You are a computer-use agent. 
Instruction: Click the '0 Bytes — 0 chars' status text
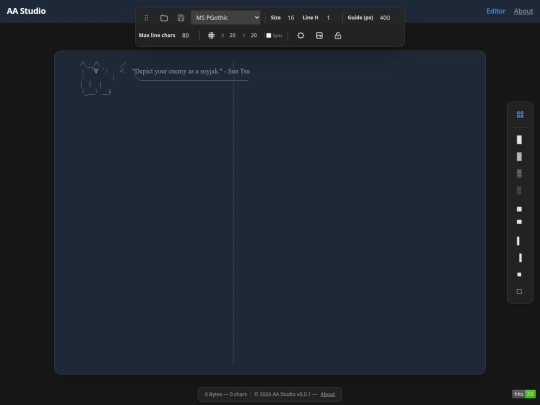[226, 394]
